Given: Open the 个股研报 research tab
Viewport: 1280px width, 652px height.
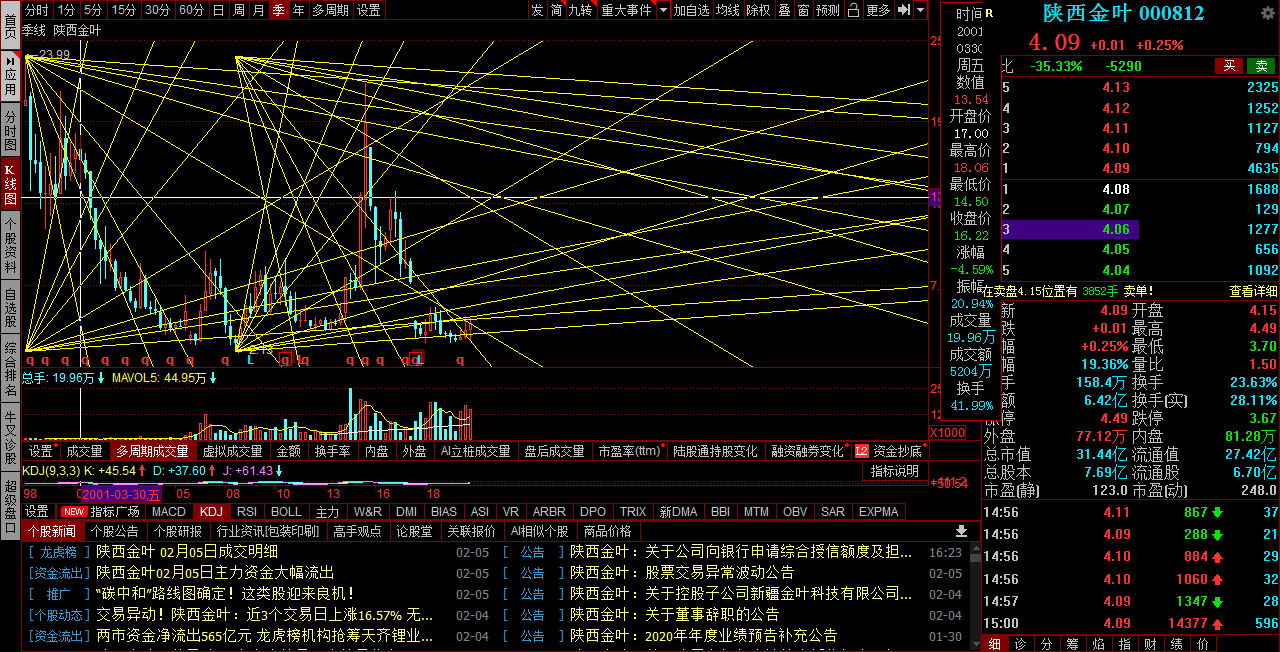Looking at the screenshot, I should click(177, 531).
